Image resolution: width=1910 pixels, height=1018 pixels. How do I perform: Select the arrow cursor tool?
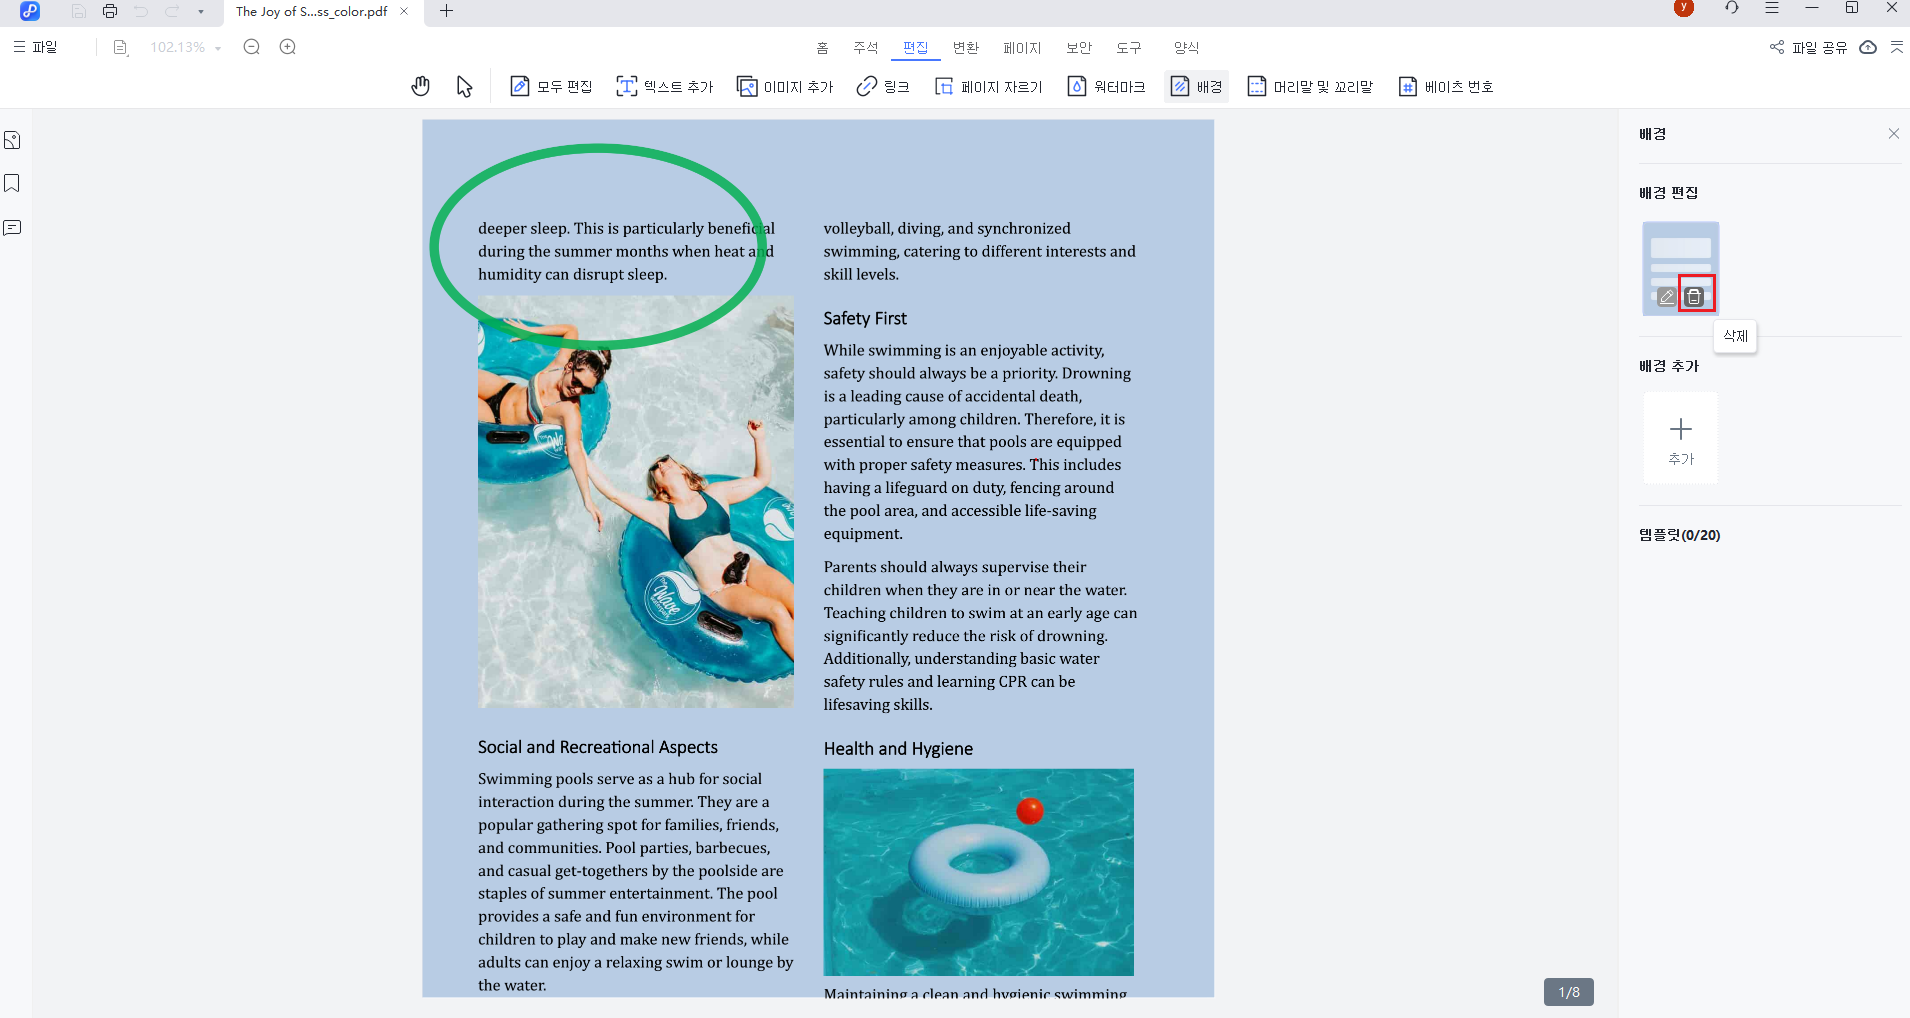[x=464, y=87]
